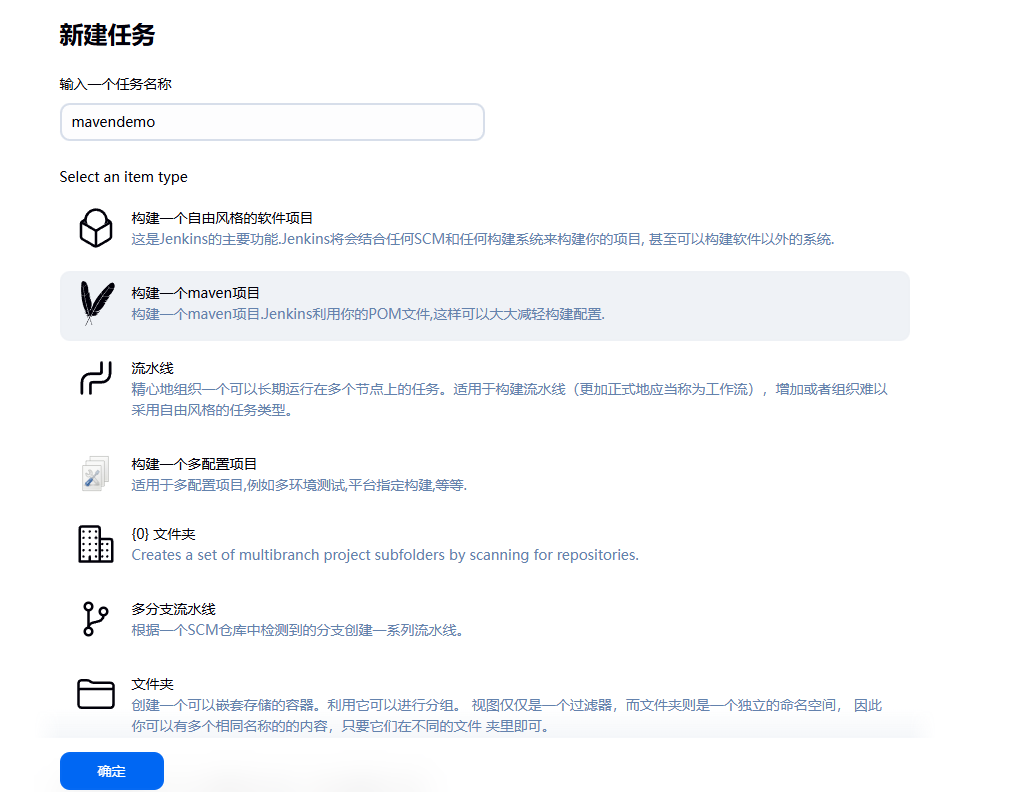Screen dimensions: 1034x792
Task: Click the 文件夹 folder icon
Action: 96,694
